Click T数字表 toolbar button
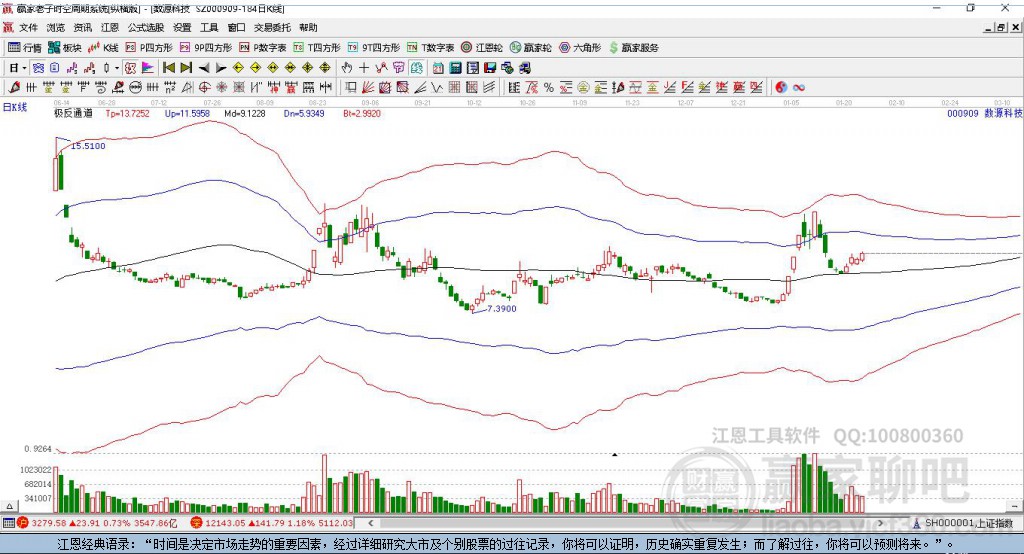Image resolution: width=1024 pixels, height=554 pixels. 430,47
